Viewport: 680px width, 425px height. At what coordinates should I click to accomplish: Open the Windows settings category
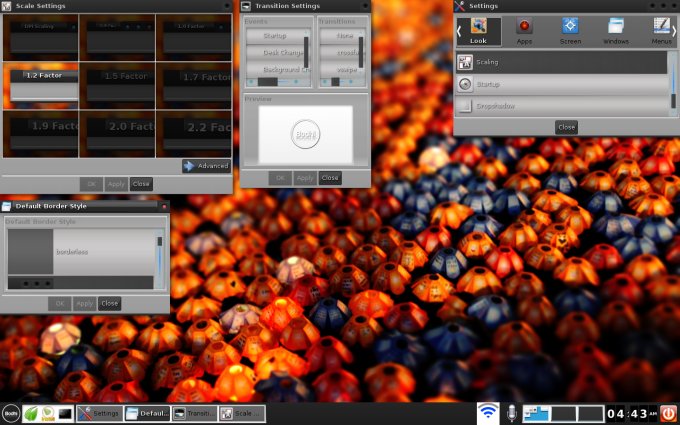click(x=616, y=30)
